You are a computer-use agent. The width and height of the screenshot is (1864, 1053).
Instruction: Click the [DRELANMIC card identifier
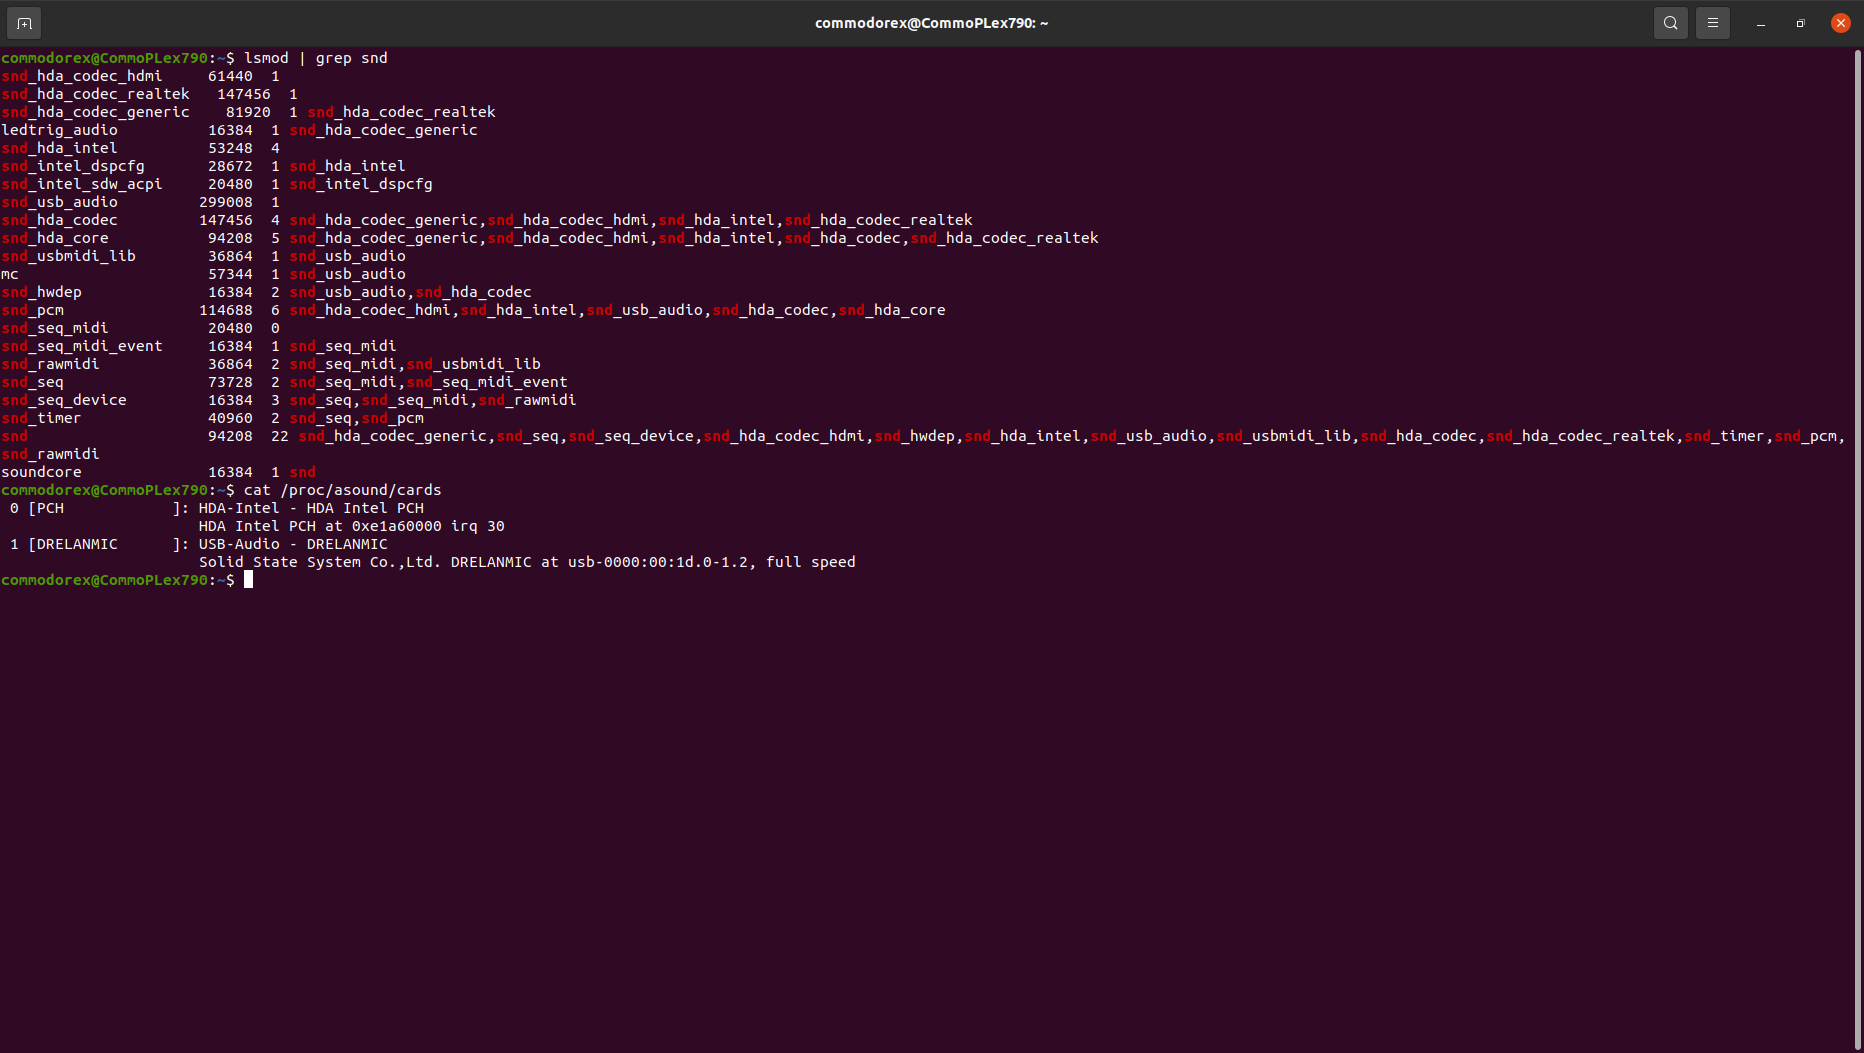(x=73, y=544)
